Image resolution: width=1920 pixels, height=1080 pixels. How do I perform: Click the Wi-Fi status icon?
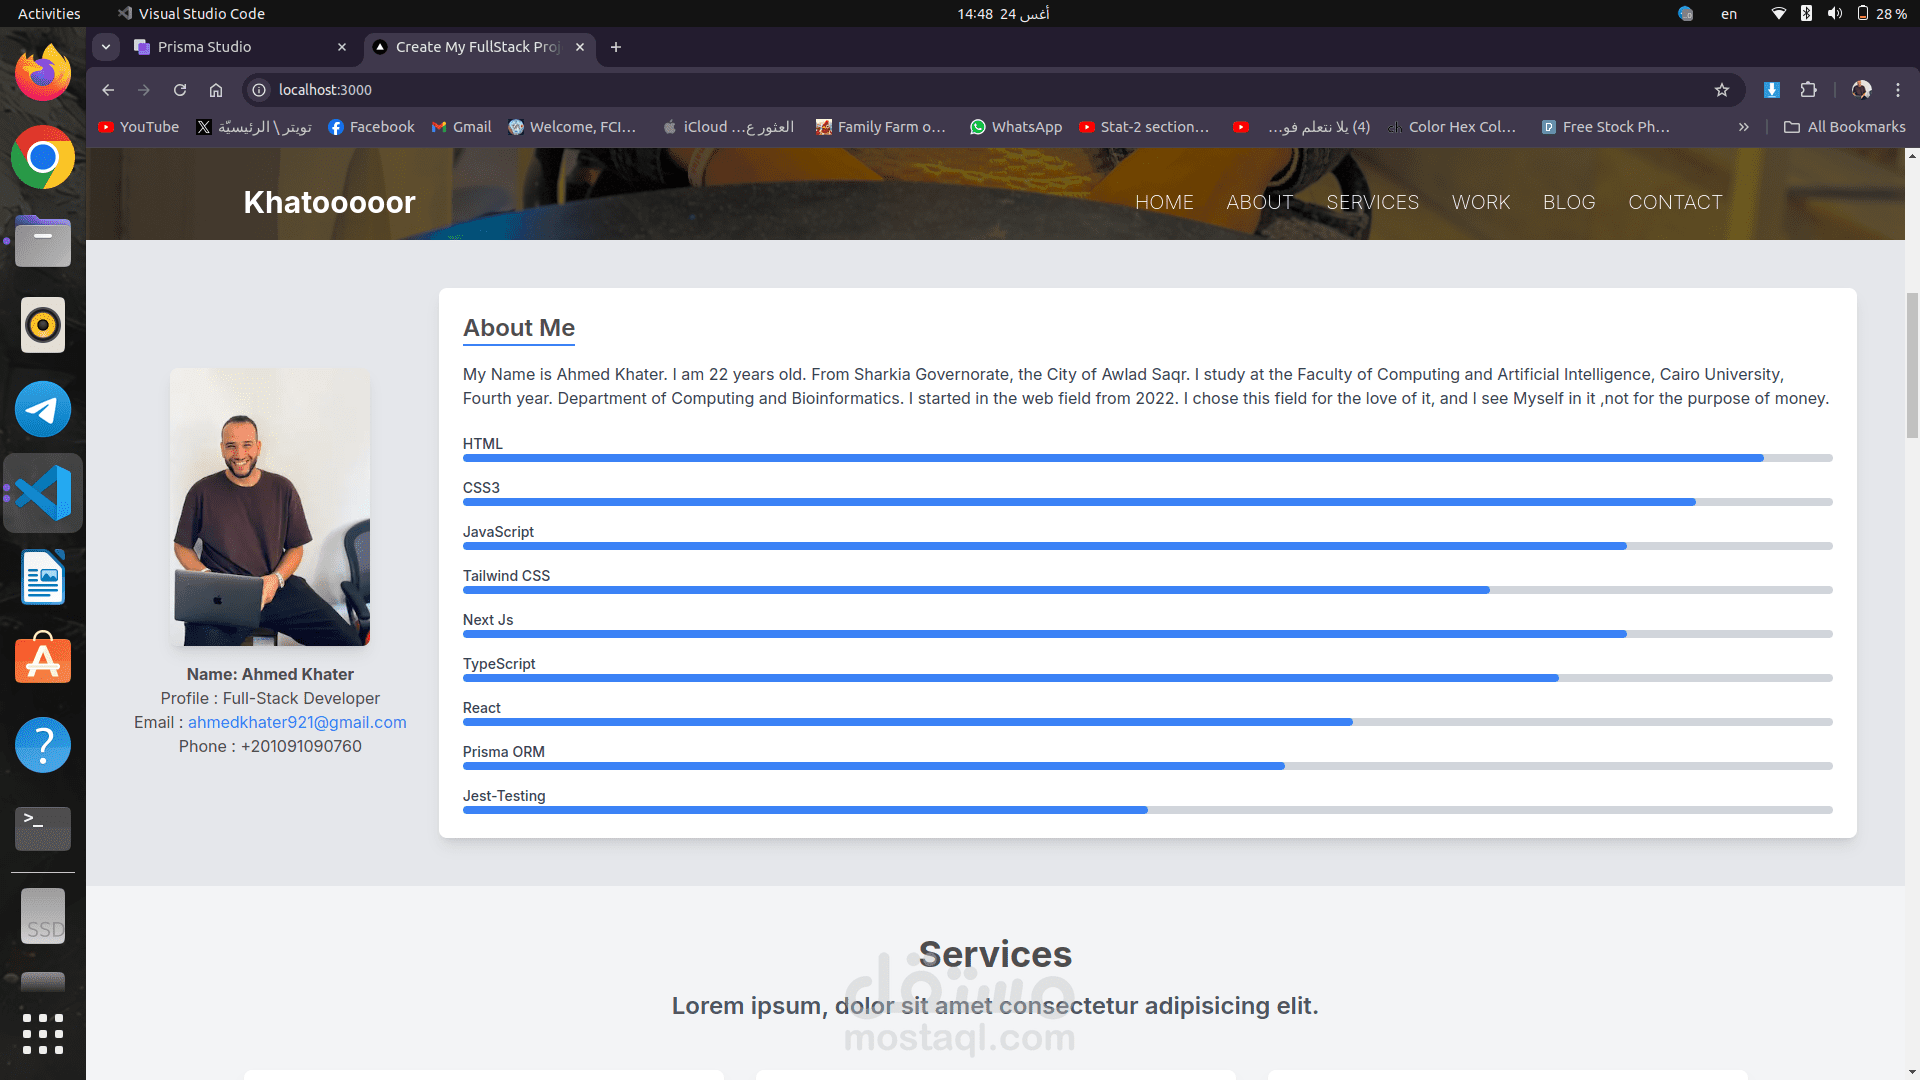click(1778, 14)
